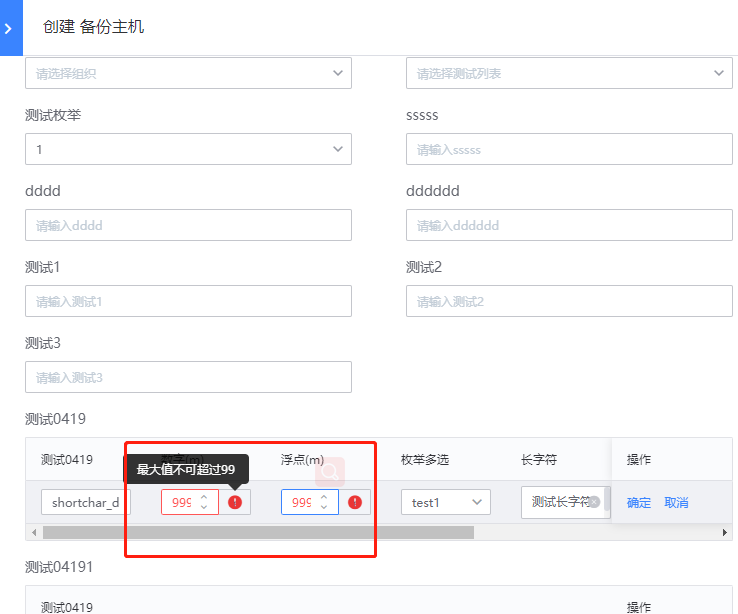Confirm the row edit with 确定
The width and height of the screenshot is (738, 614).
click(x=639, y=503)
